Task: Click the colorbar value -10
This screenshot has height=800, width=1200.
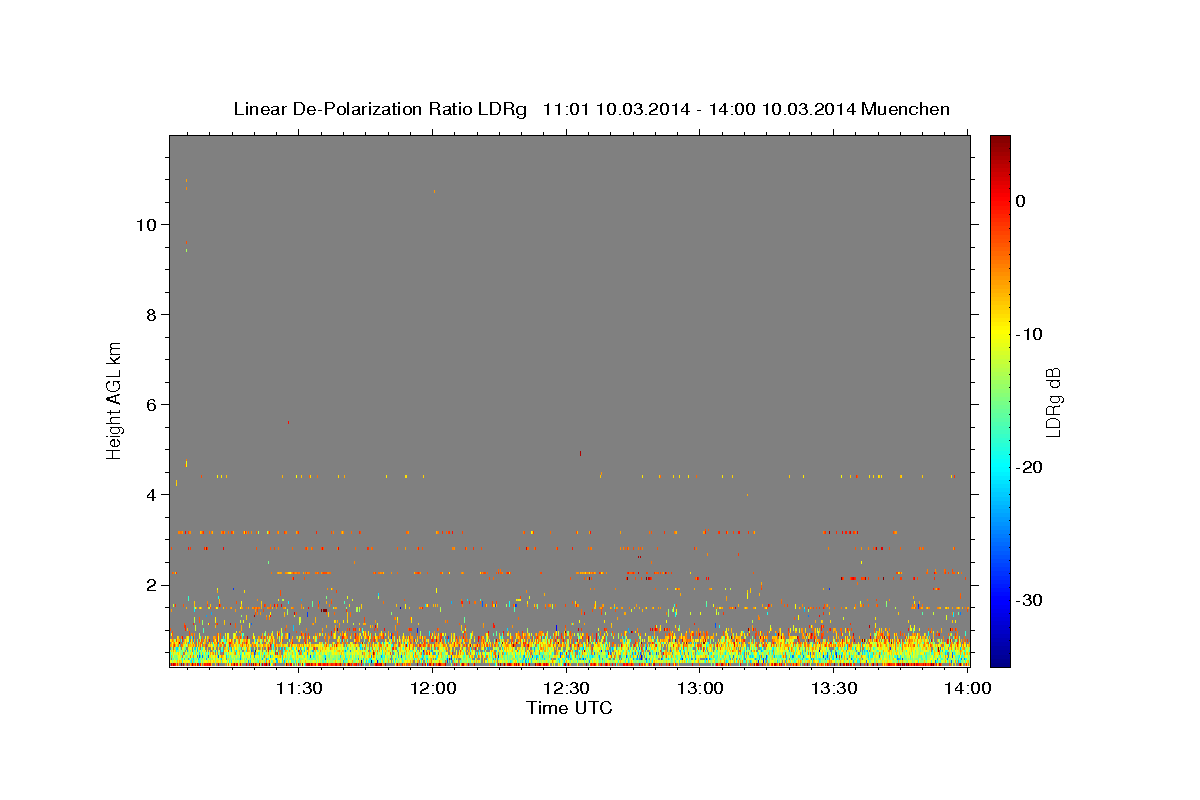Action: click(x=1030, y=334)
